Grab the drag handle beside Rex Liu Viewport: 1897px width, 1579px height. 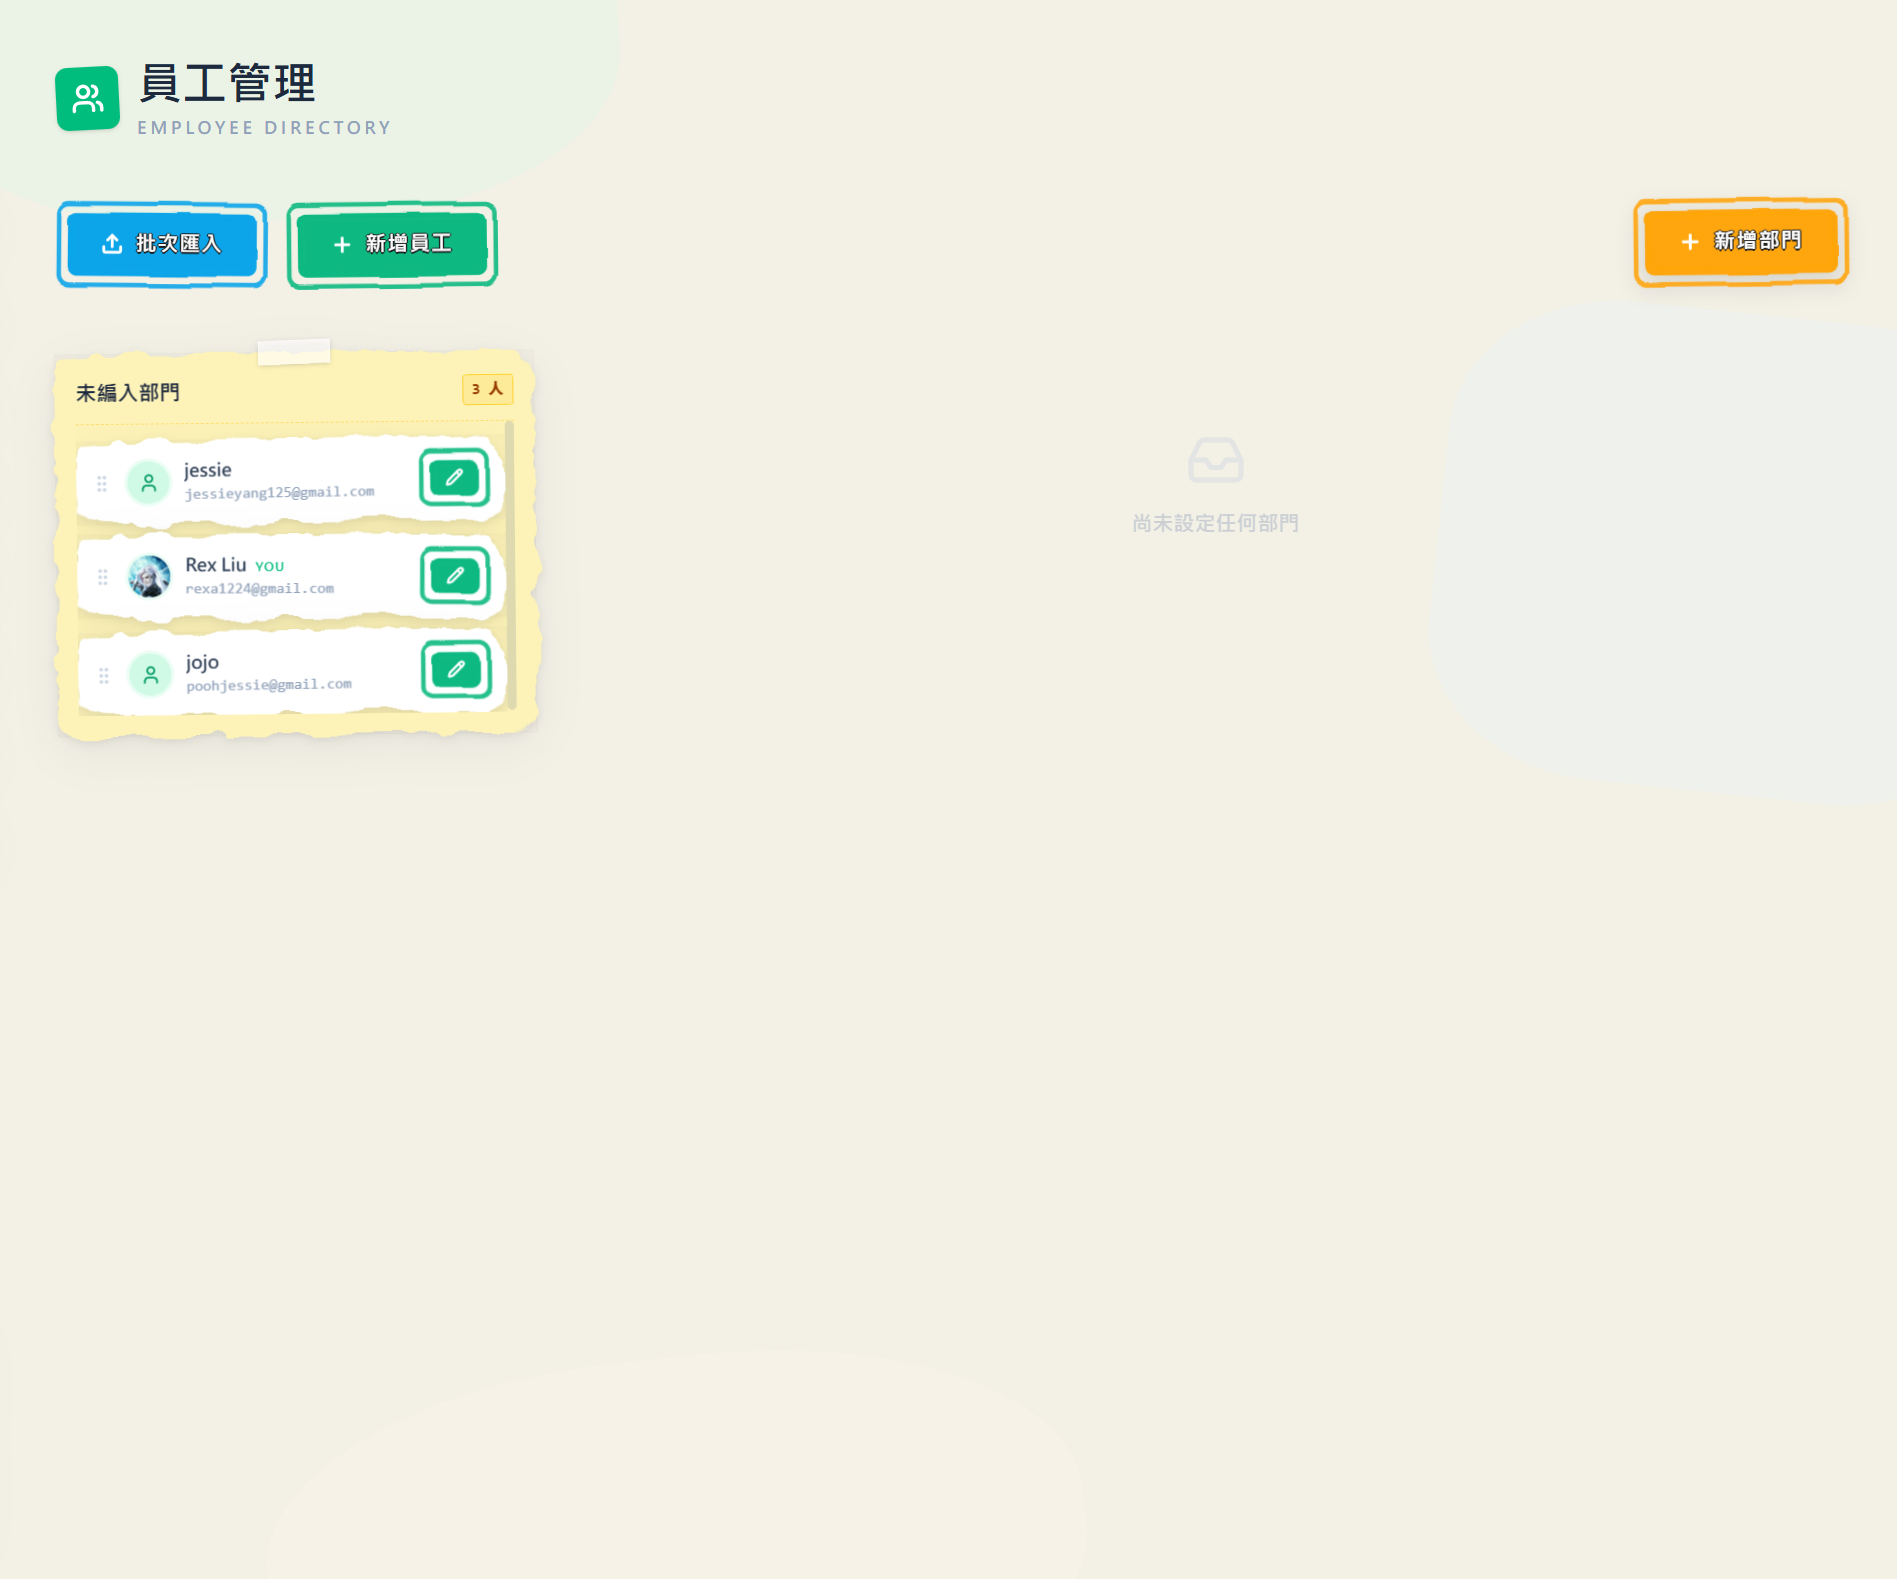(x=103, y=577)
